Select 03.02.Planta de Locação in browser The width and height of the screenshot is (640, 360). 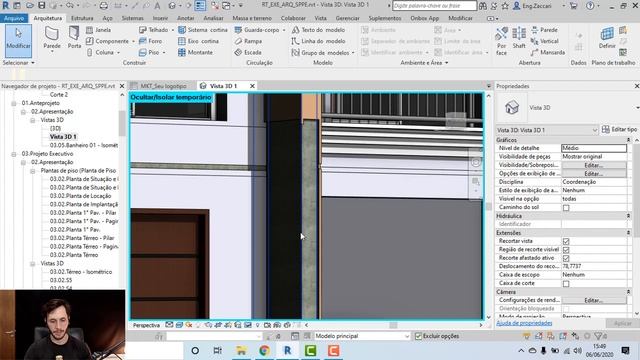tap(80, 196)
